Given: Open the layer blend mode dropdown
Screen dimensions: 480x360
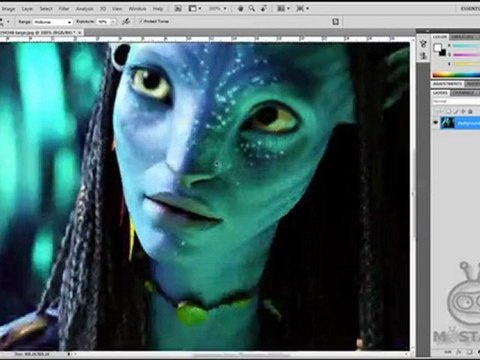Looking at the screenshot, I should click(456, 101).
